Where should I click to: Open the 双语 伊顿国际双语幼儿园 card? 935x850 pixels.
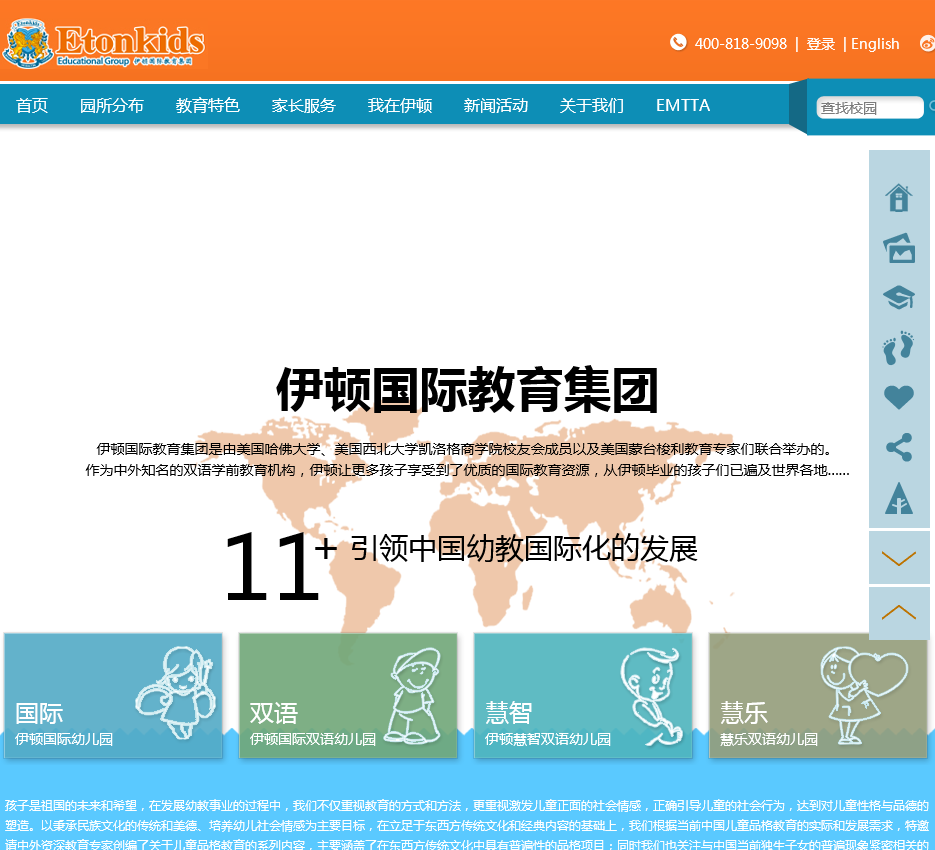tap(348, 696)
